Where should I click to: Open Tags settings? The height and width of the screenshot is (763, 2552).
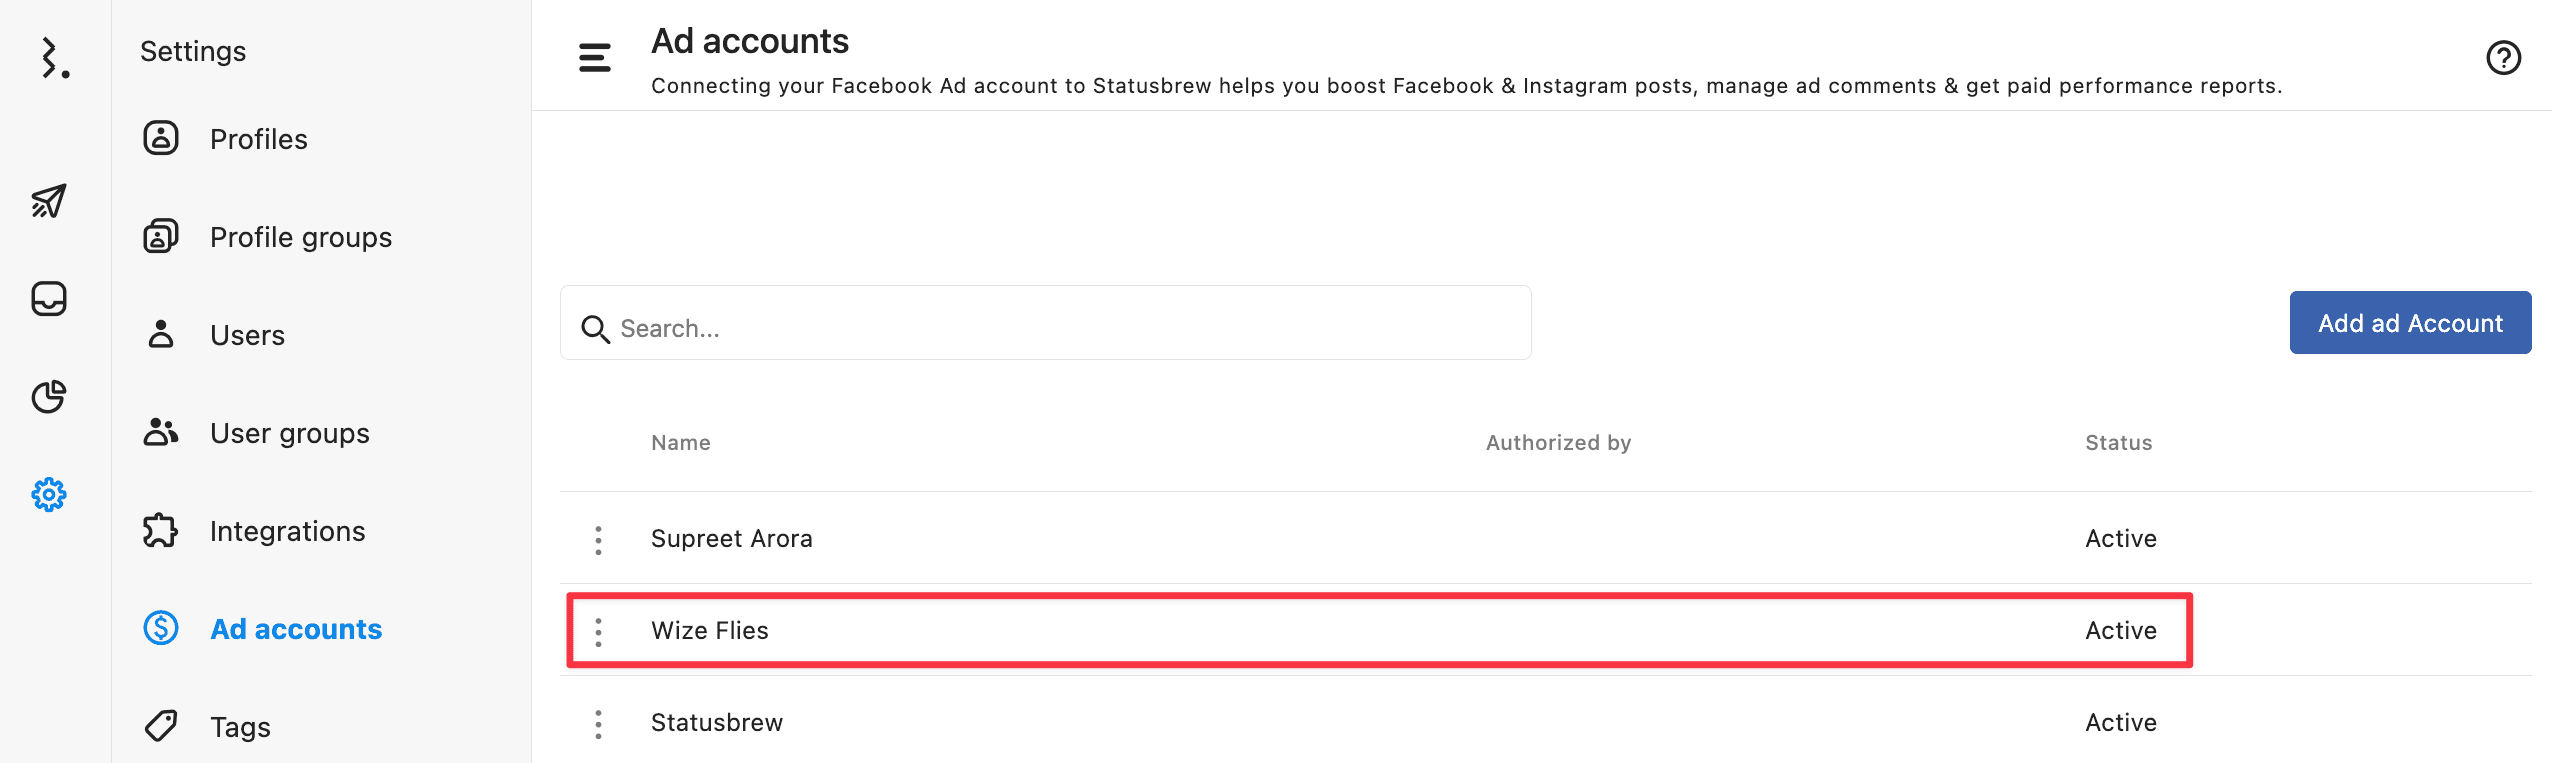[240, 727]
